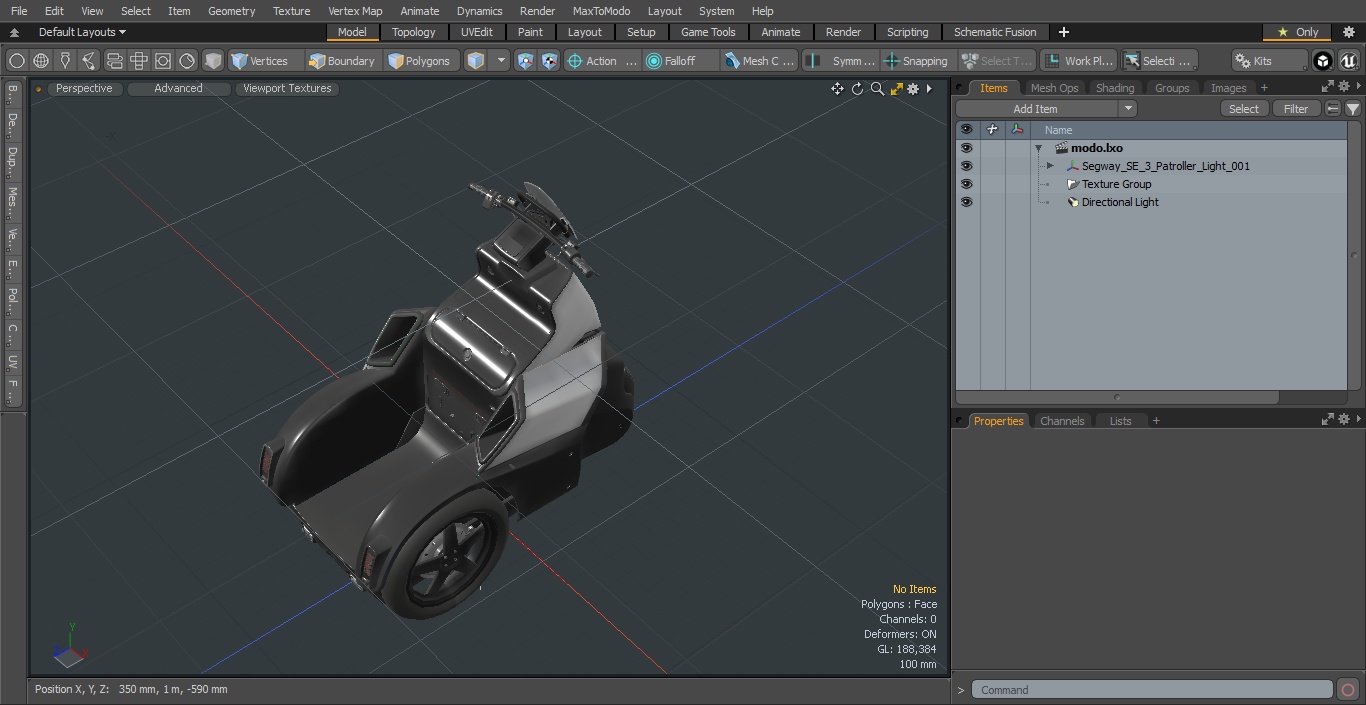Switch to Boundary selection mode
This screenshot has width=1366, height=705.
click(x=342, y=61)
